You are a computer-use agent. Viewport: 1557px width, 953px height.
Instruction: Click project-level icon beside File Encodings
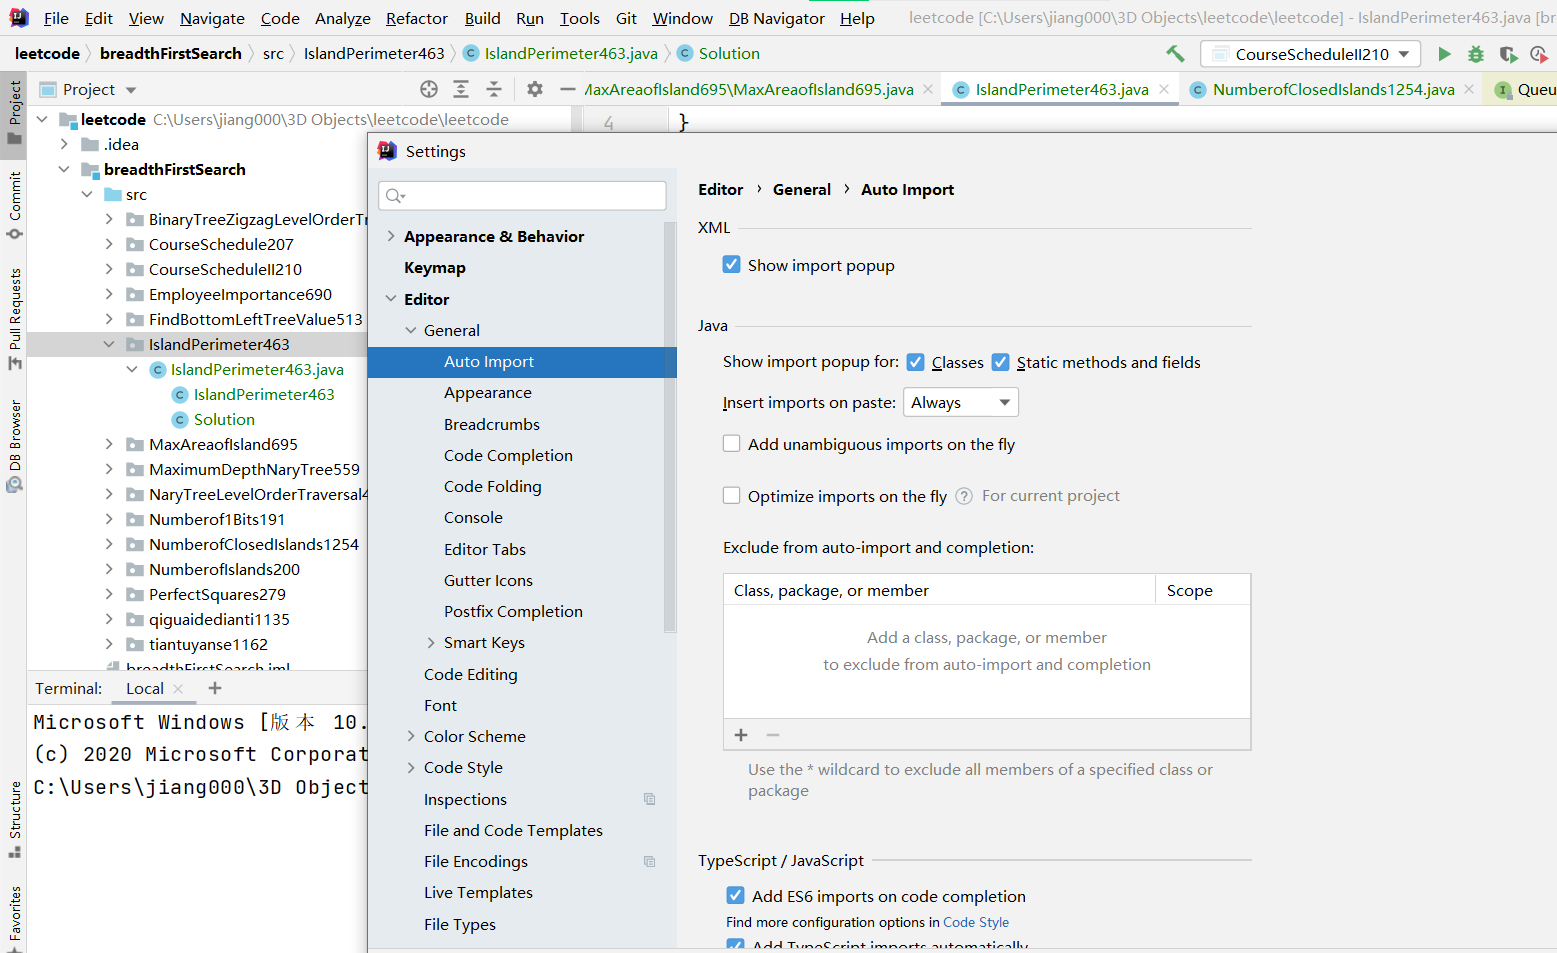click(x=649, y=861)
